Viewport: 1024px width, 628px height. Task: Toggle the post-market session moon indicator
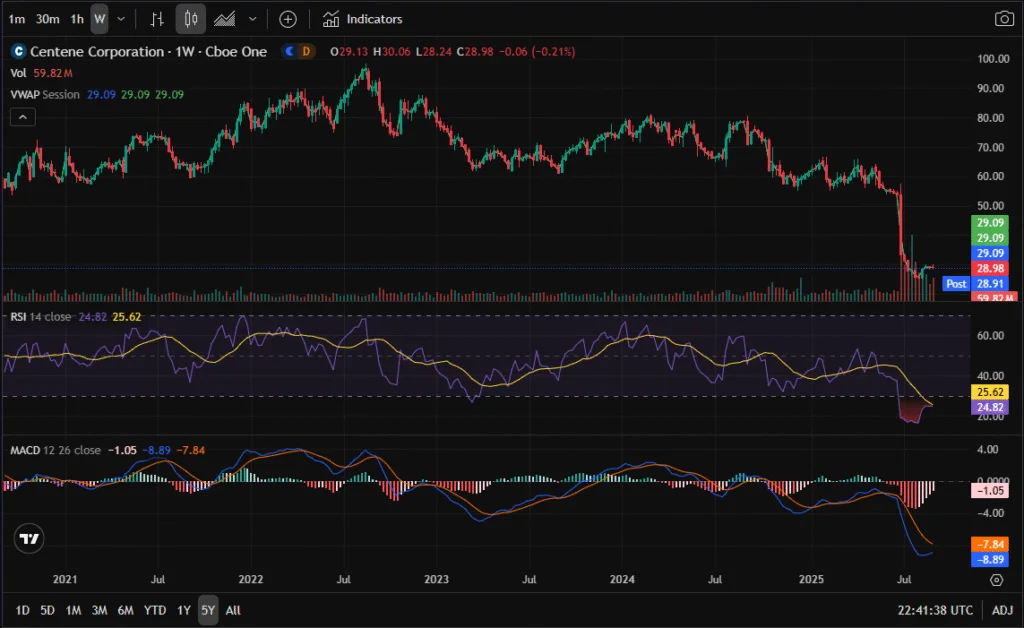coord(290,51)
